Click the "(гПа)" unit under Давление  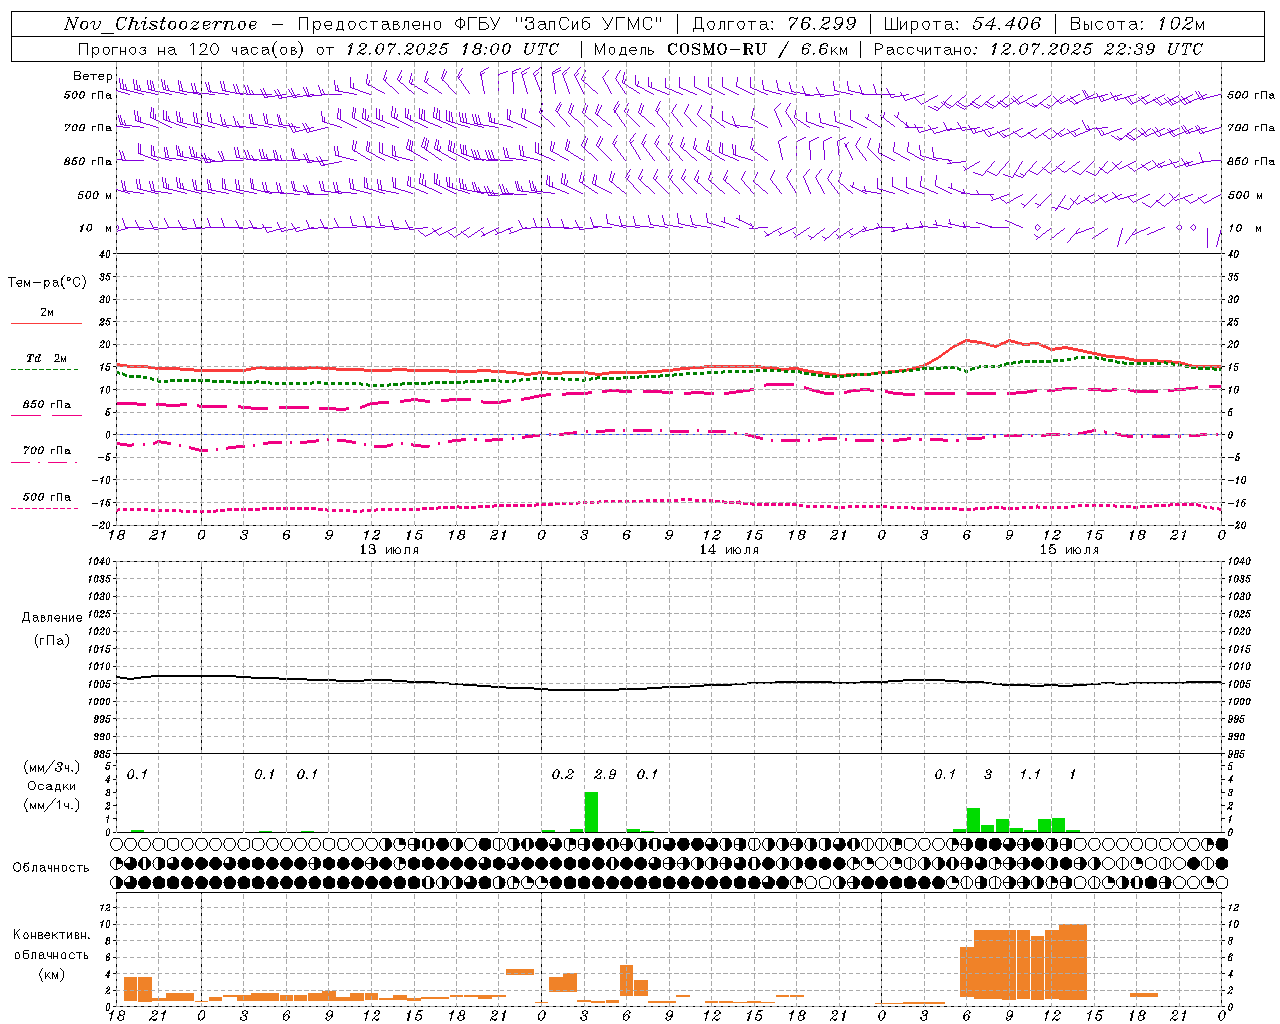(x=52, y=640)
